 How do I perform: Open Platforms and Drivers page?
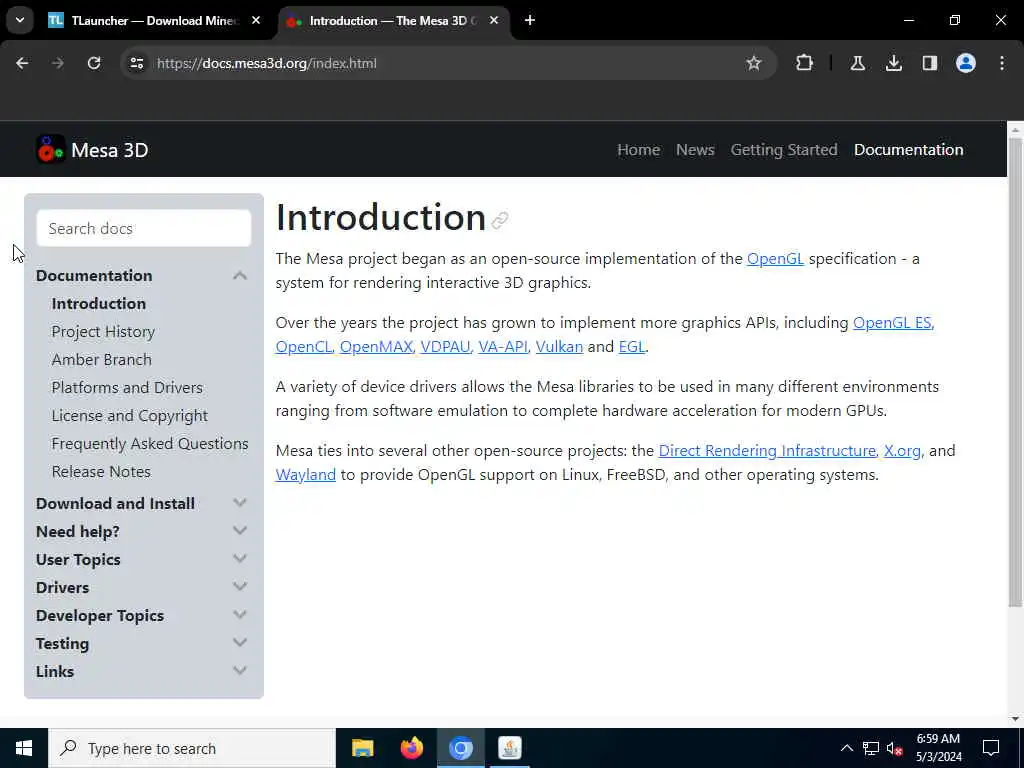click(x=127, y=388)
